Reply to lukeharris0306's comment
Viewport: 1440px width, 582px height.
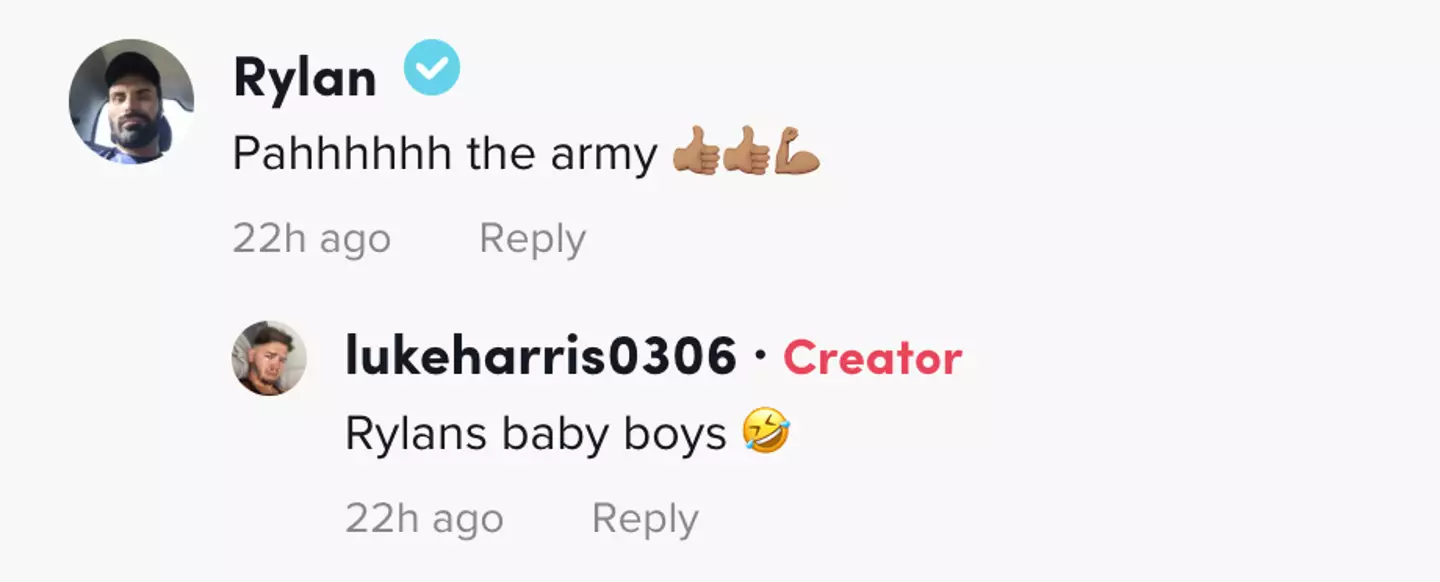[x=645, y=519]
